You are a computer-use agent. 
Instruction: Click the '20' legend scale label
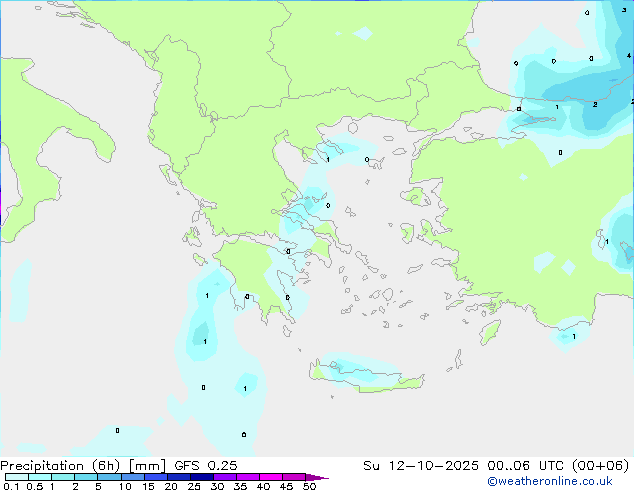(171, 486)
